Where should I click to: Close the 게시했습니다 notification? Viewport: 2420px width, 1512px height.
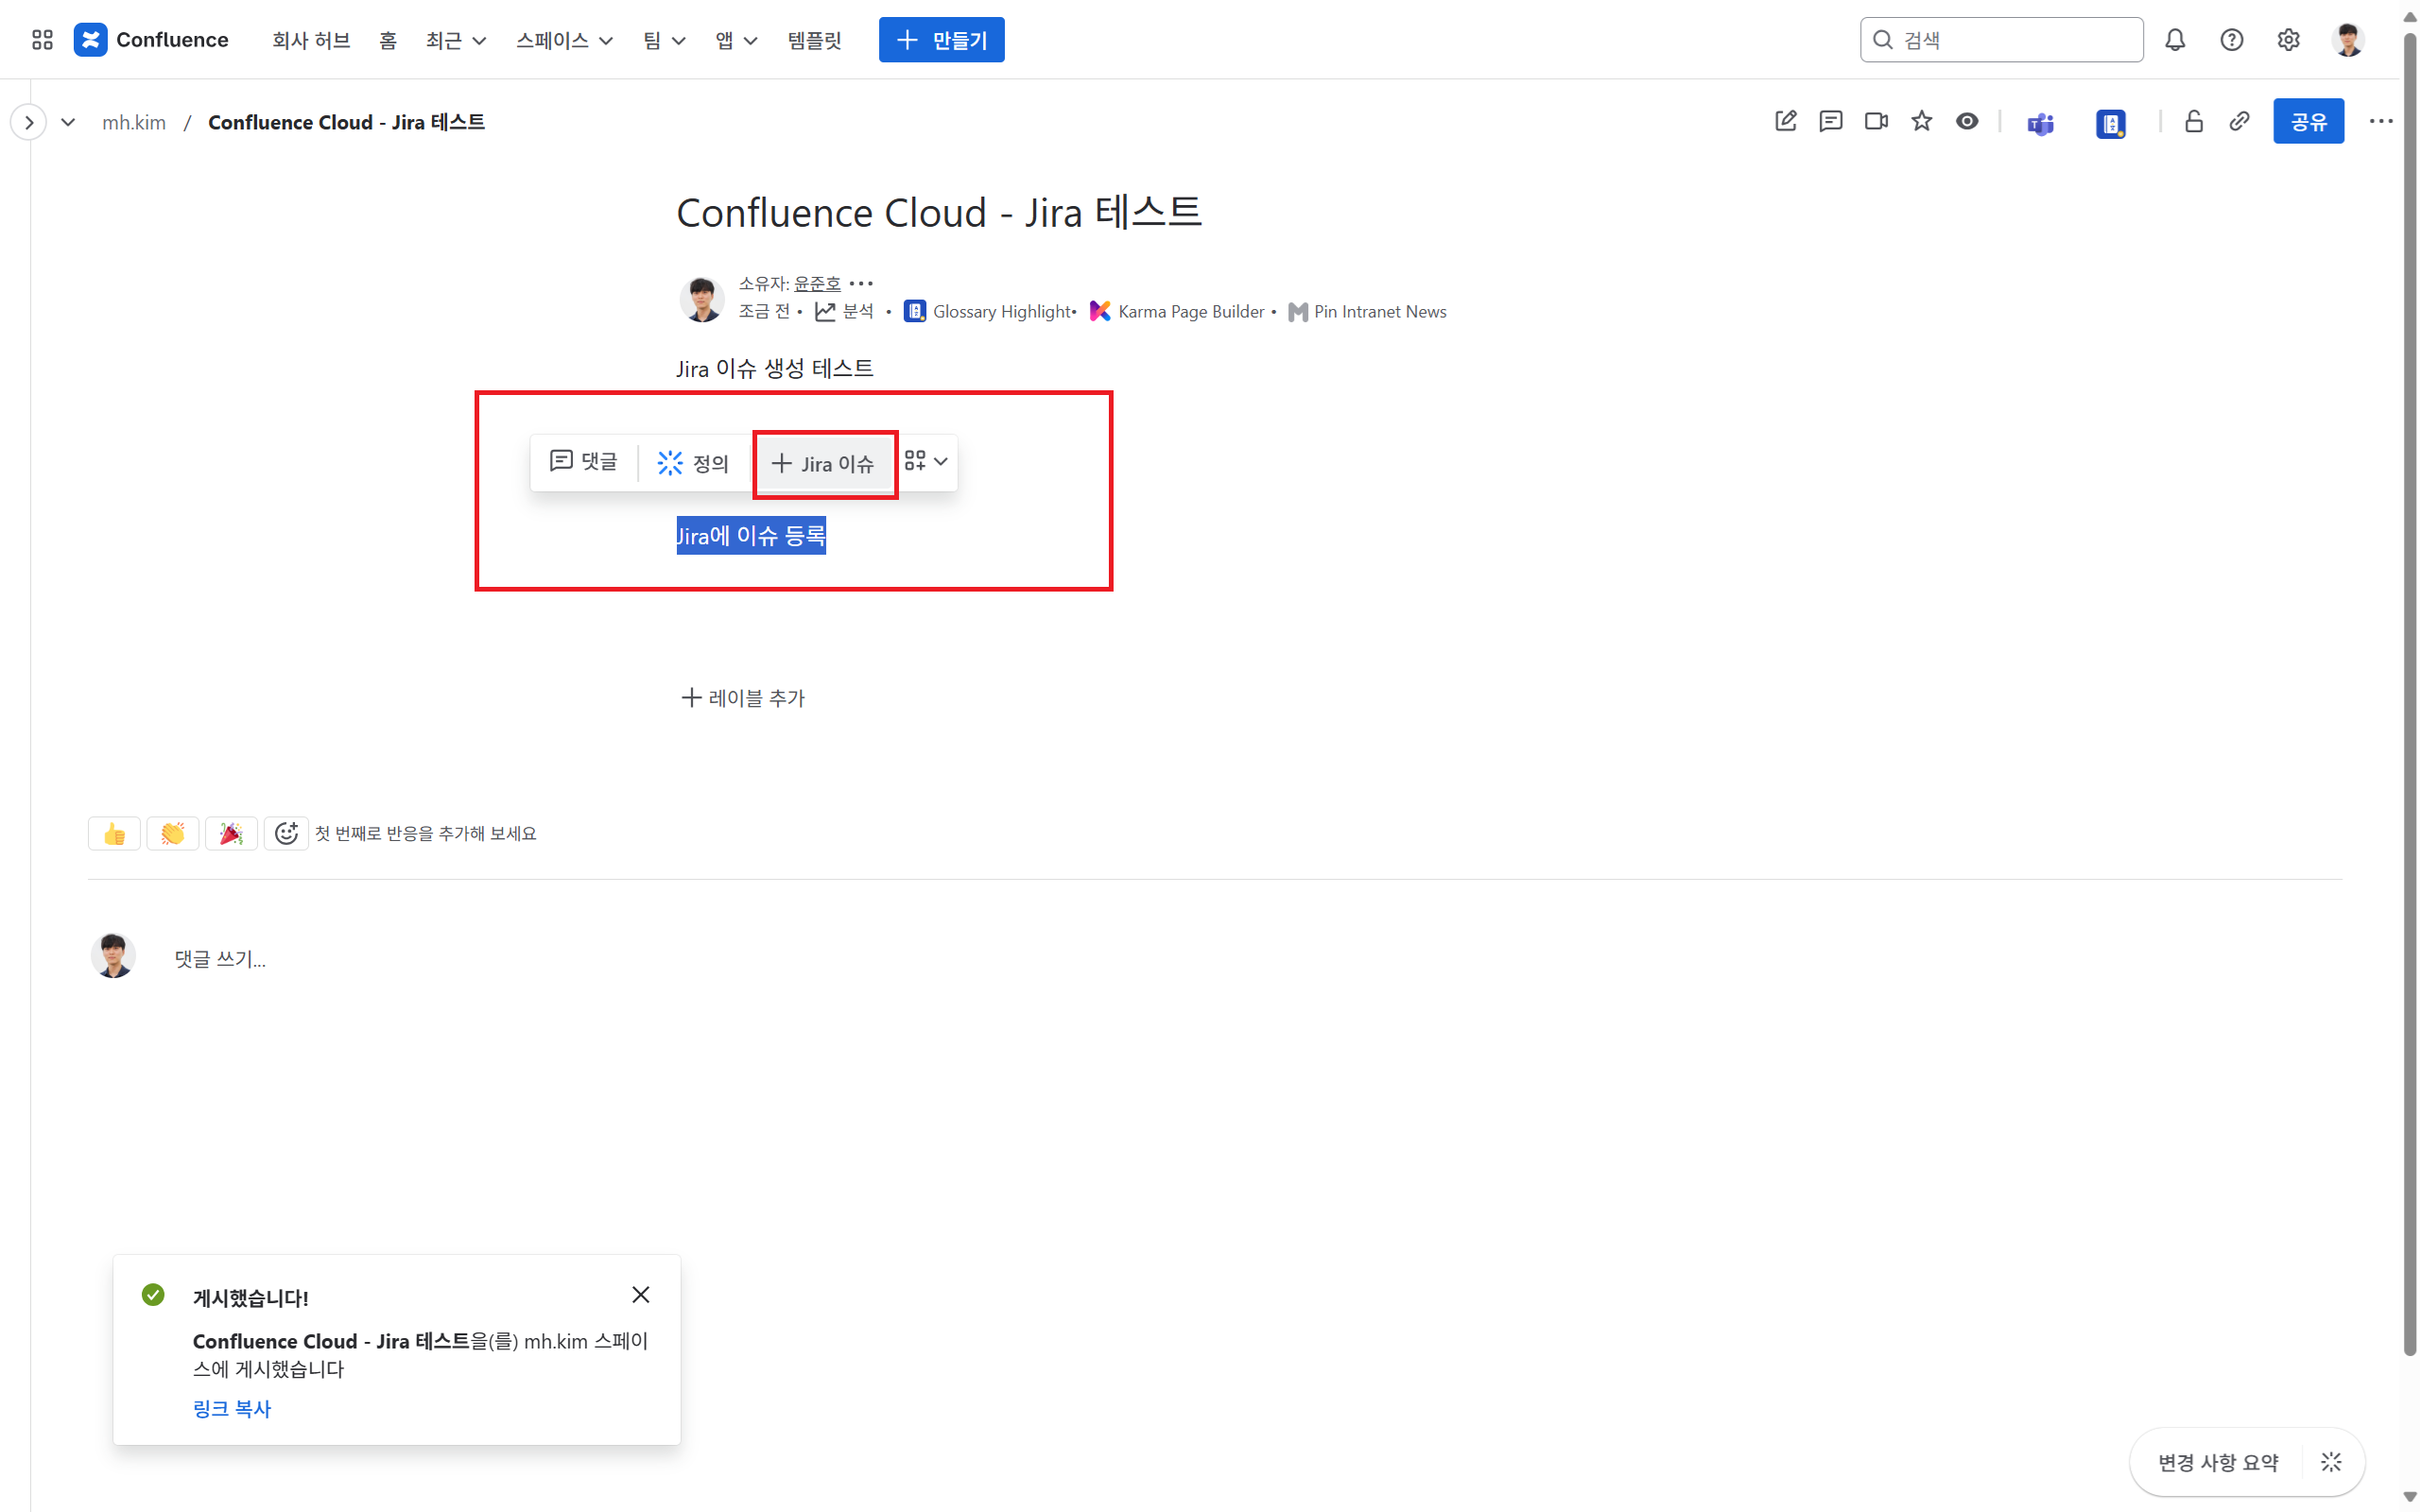coord(641,1295)
